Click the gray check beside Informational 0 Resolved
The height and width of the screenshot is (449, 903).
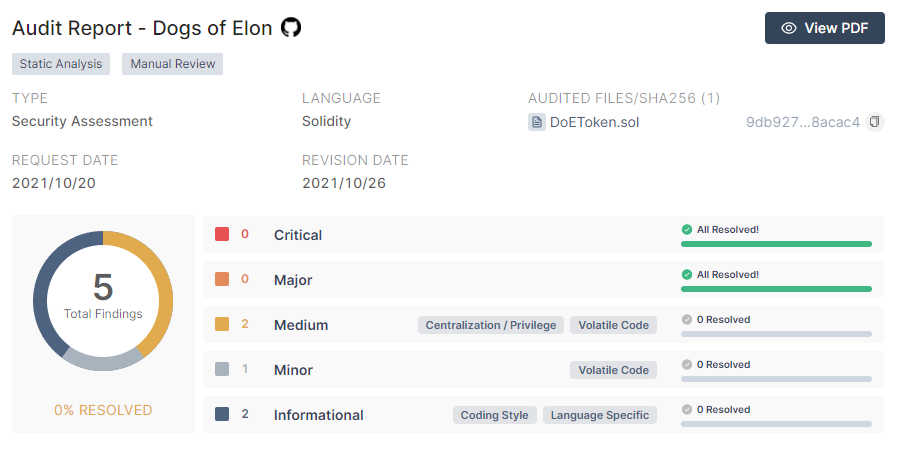coord(686,409)
